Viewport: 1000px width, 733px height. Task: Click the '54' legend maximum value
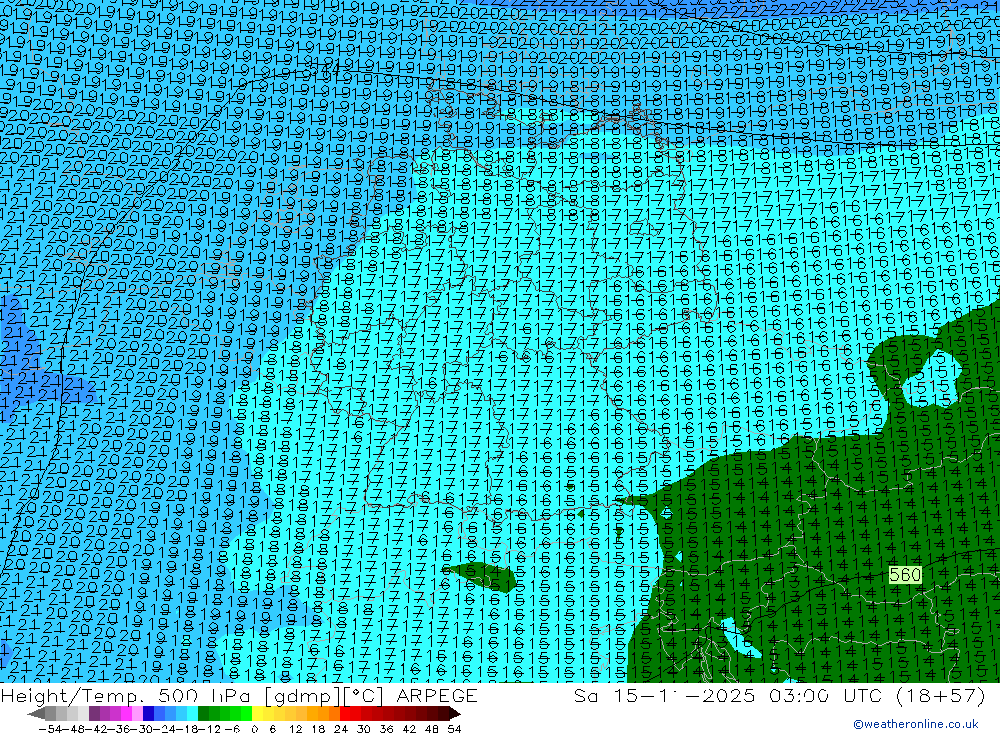[454, 729]
